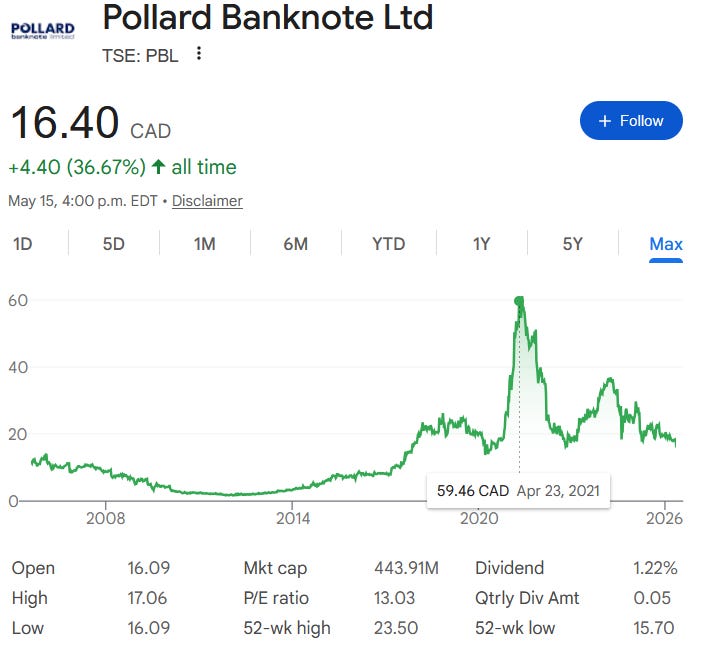Click the Max range tab
Viewport: 703px width, 655px height.
(x=666, y=244)
